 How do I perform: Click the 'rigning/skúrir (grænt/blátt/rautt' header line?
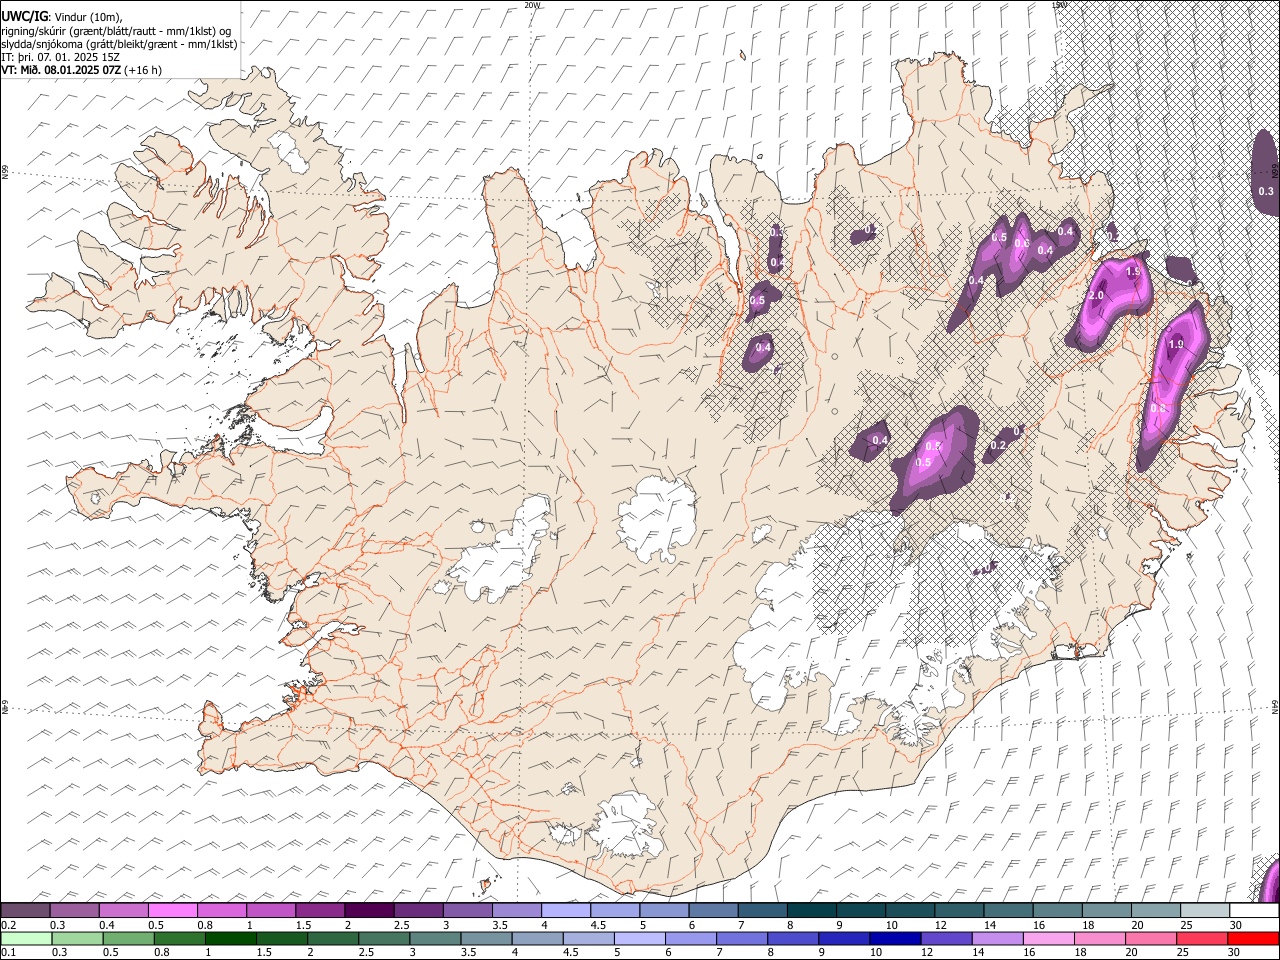click(x=118, y=31)
